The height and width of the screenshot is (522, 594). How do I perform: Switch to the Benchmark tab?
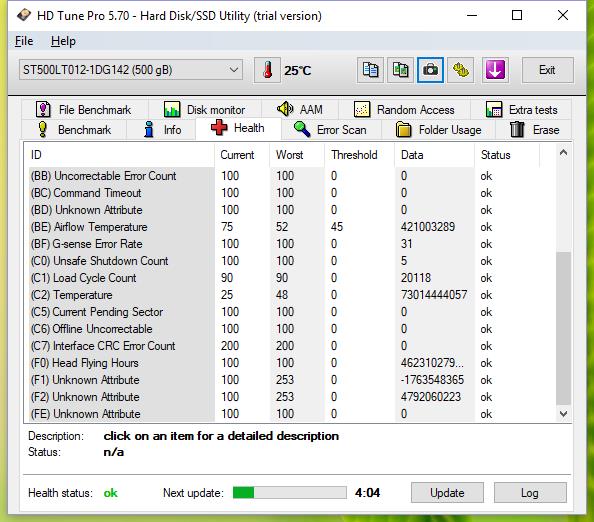pyautogui.click(x=74, y=130)
